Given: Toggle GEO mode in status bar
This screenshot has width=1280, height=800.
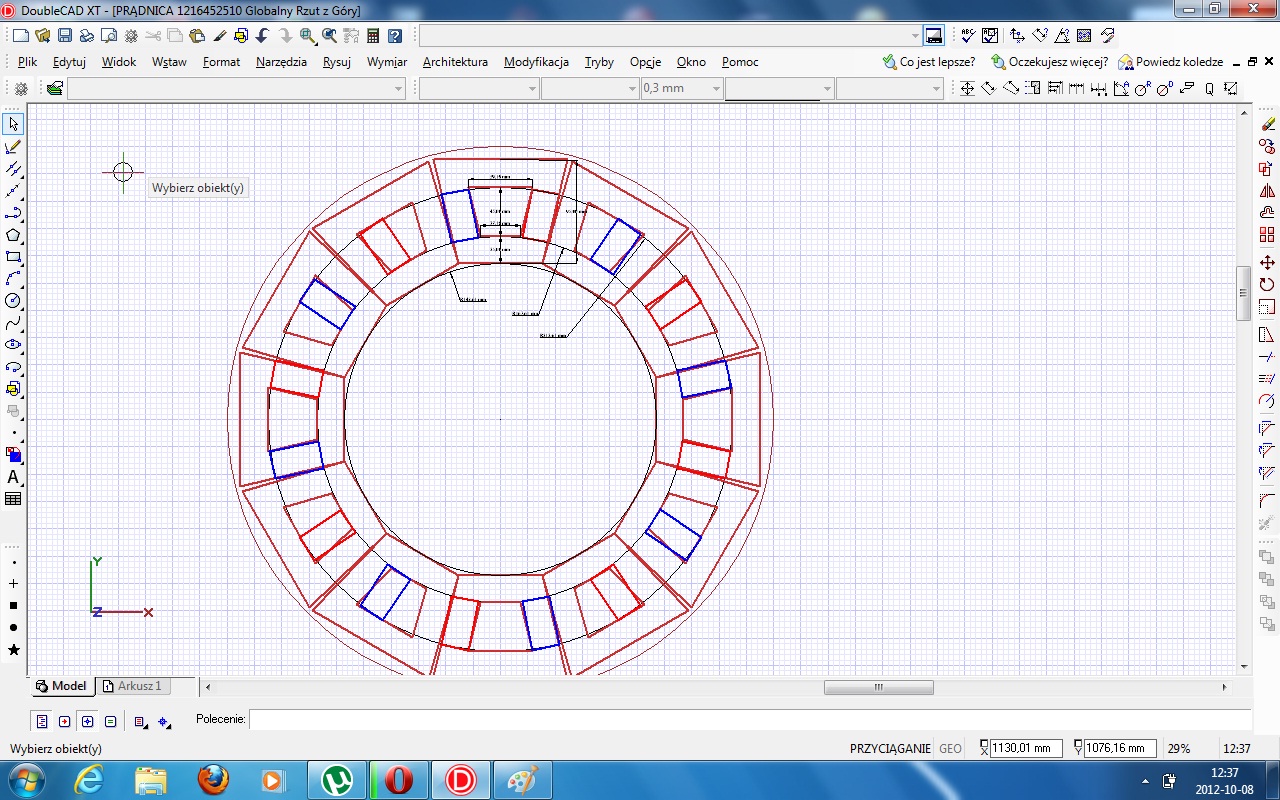Looking at the screenshot, I should [950, 748].
